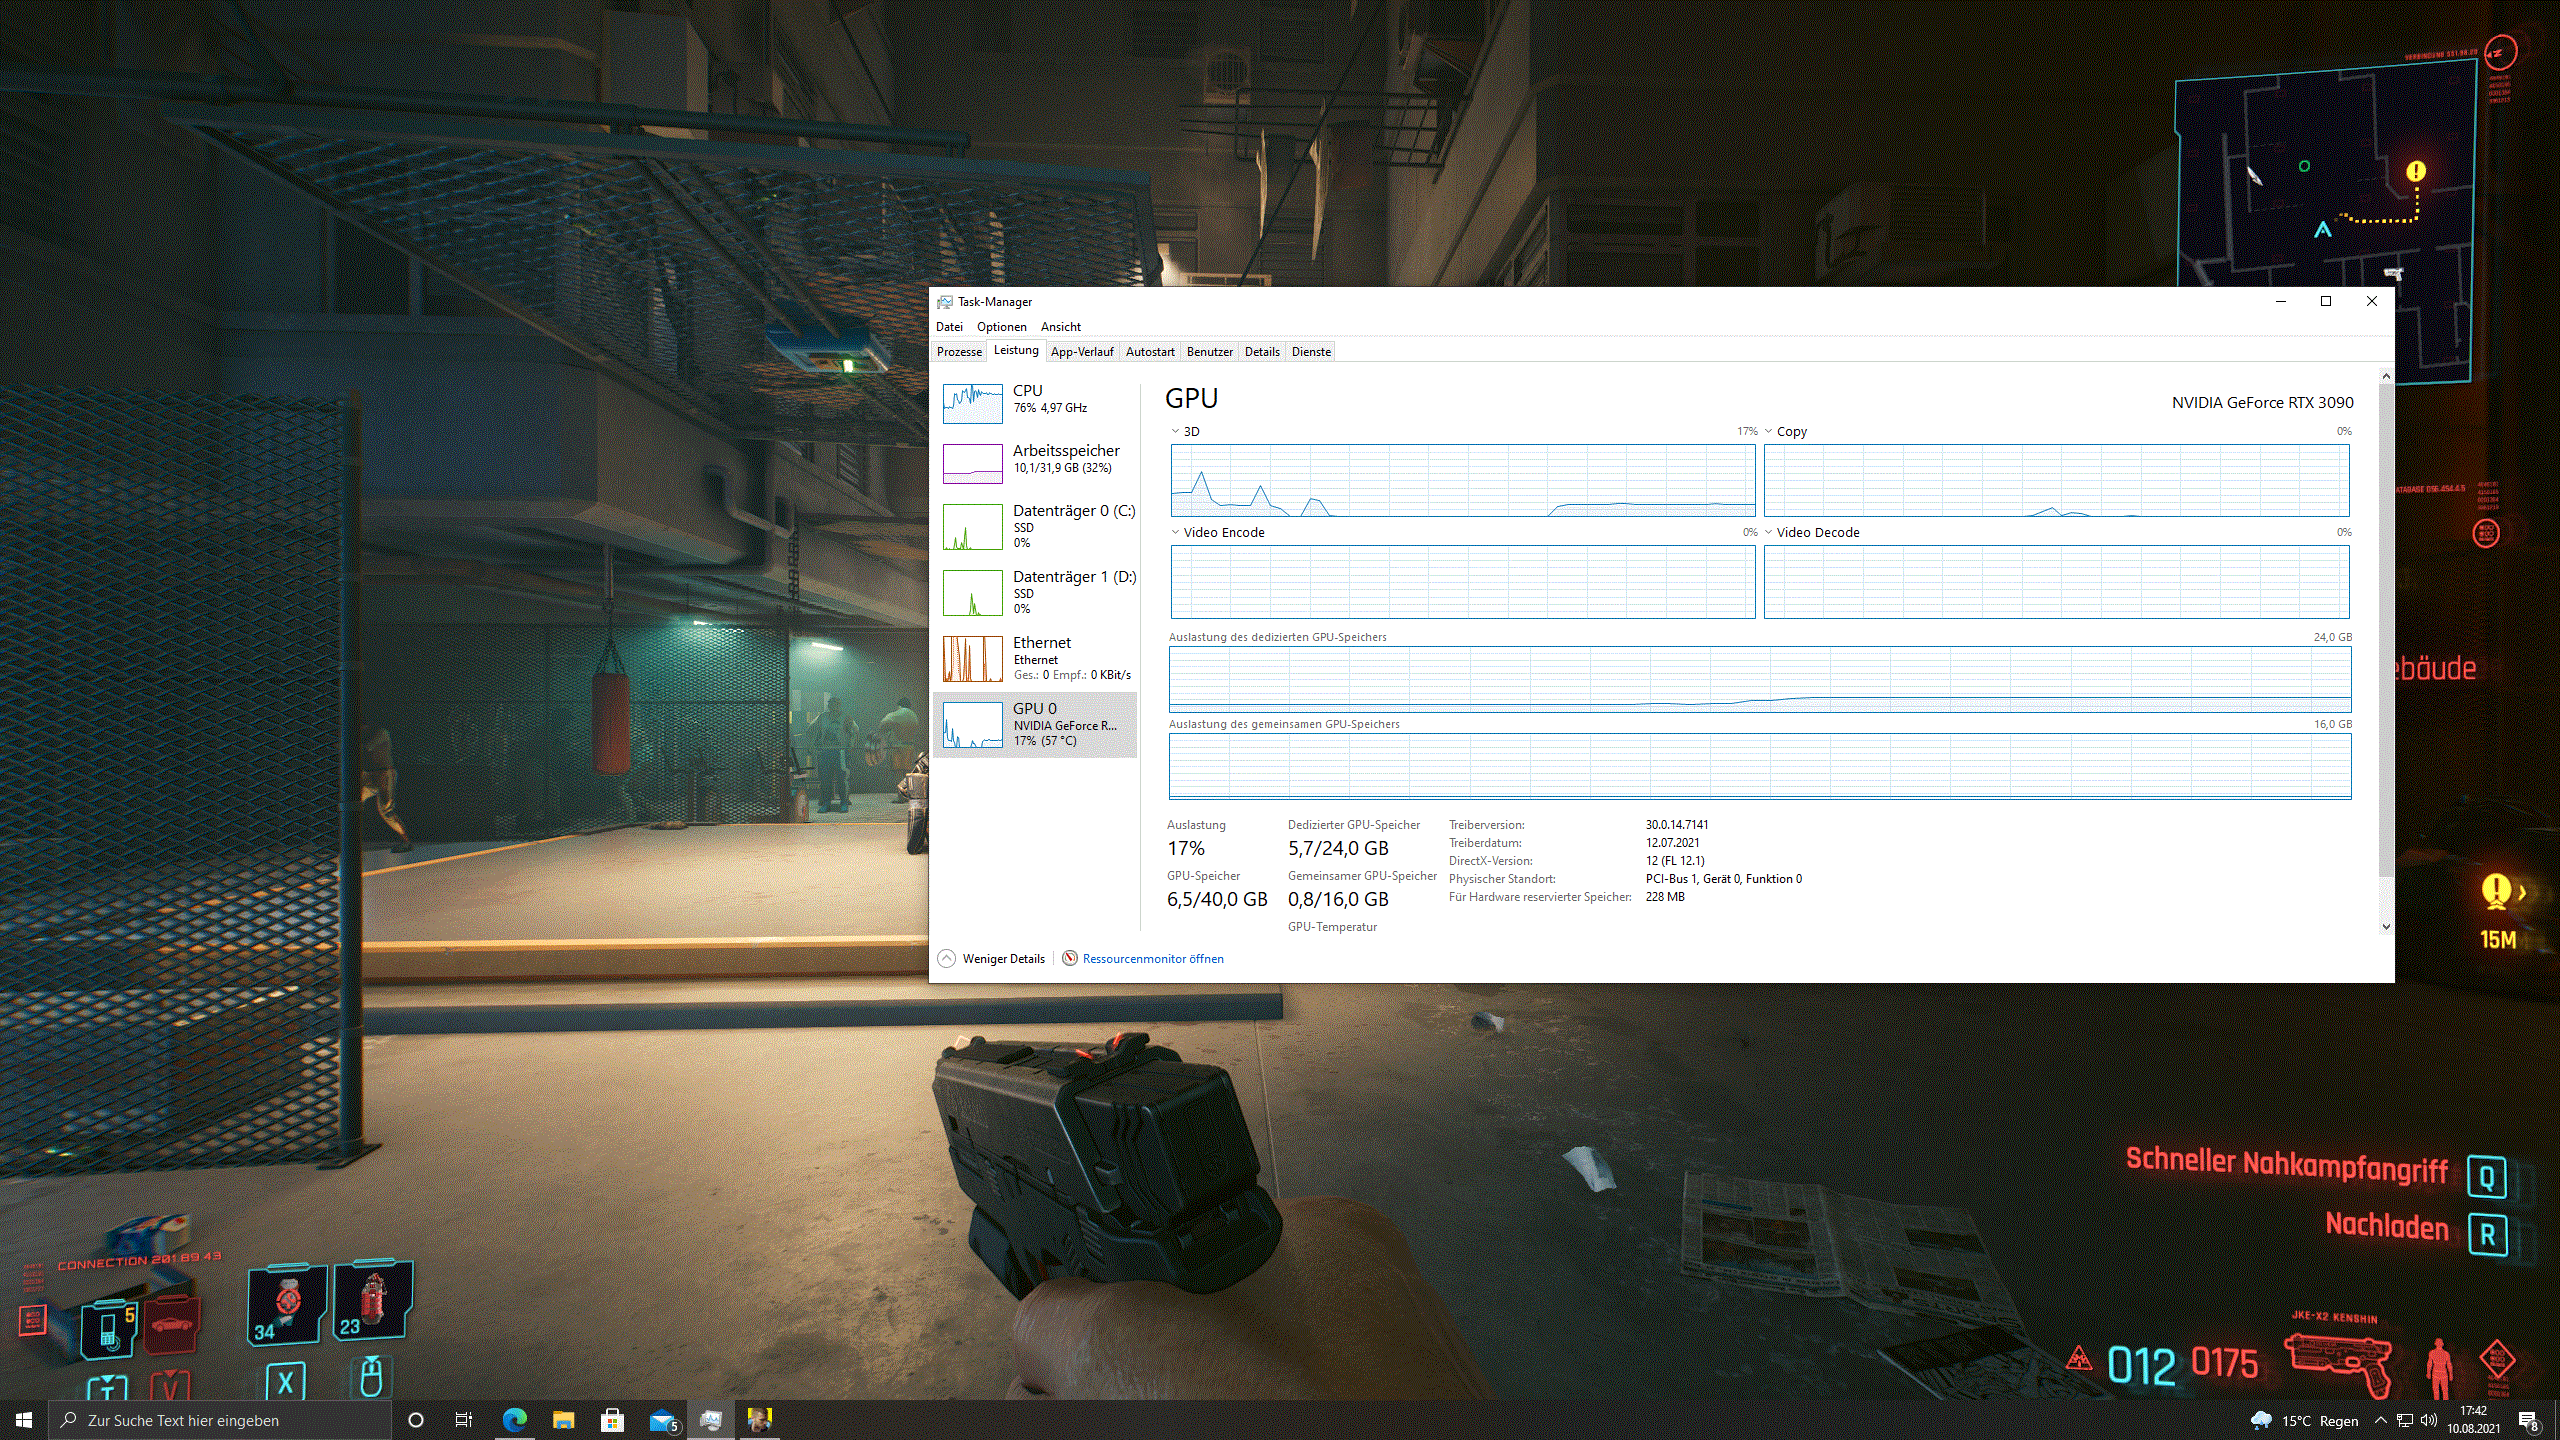2560x1440 pixels.
Task: Click the shared GPU memory usage graph
Action: (1760, 766)
